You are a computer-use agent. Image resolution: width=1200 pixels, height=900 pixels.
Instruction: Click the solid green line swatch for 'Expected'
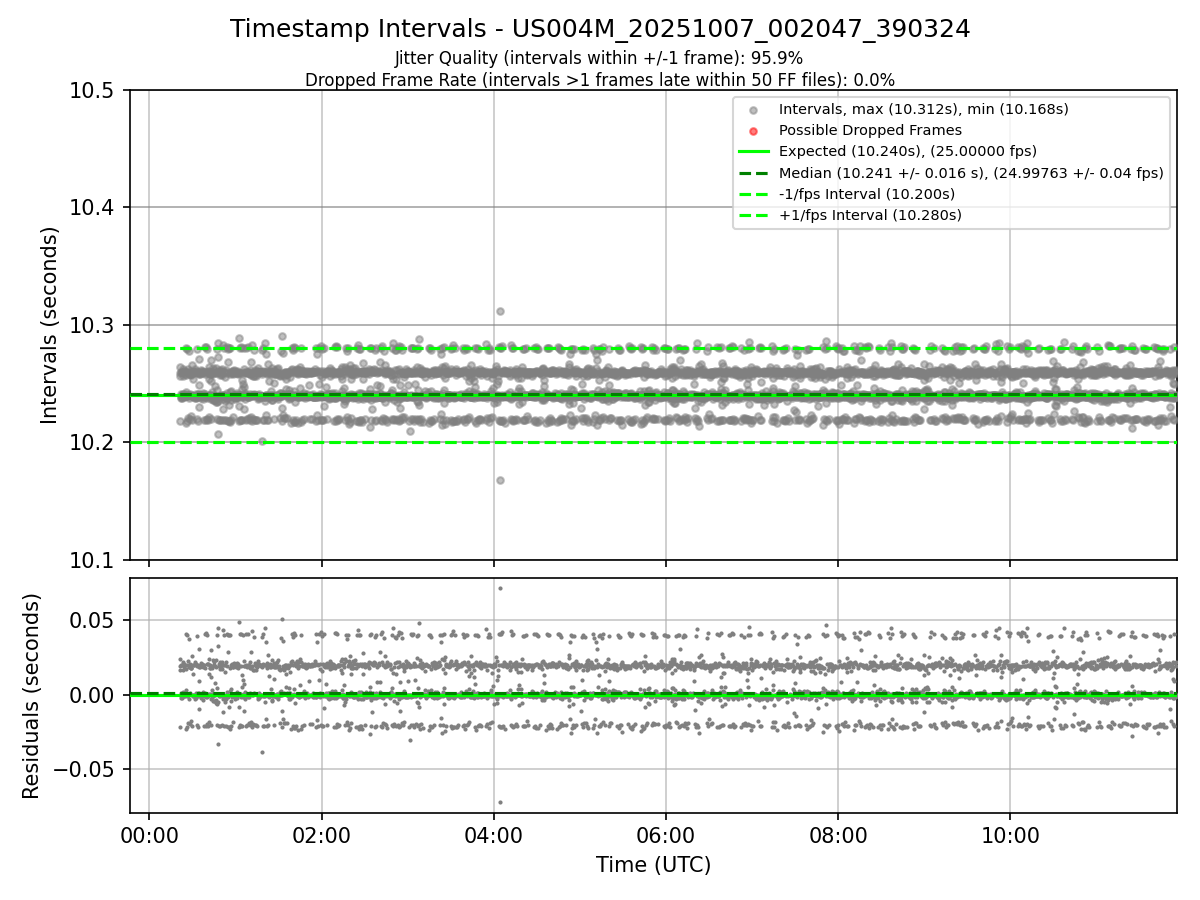point(754,152)
